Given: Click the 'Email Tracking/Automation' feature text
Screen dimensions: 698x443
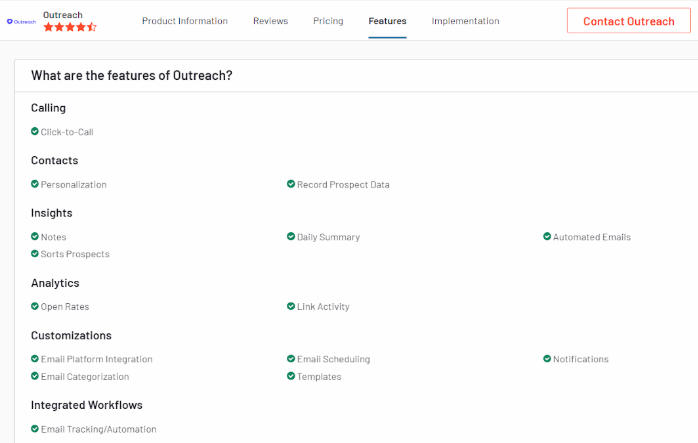Looking at the screenshot, I should click(x=99, y=429).
